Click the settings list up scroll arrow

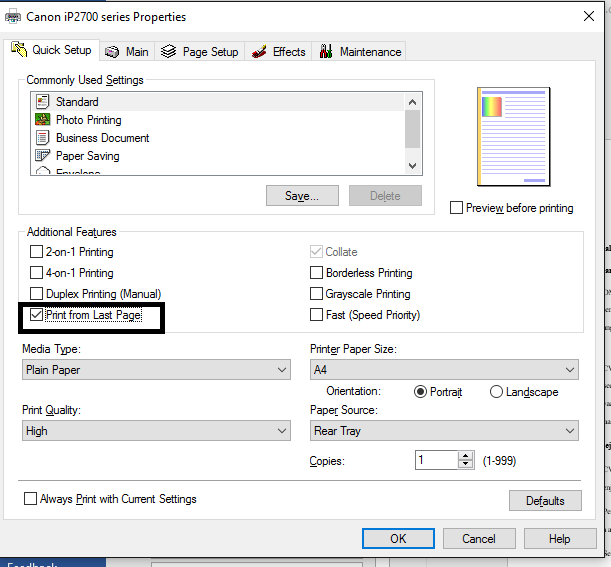pos(413,102)
